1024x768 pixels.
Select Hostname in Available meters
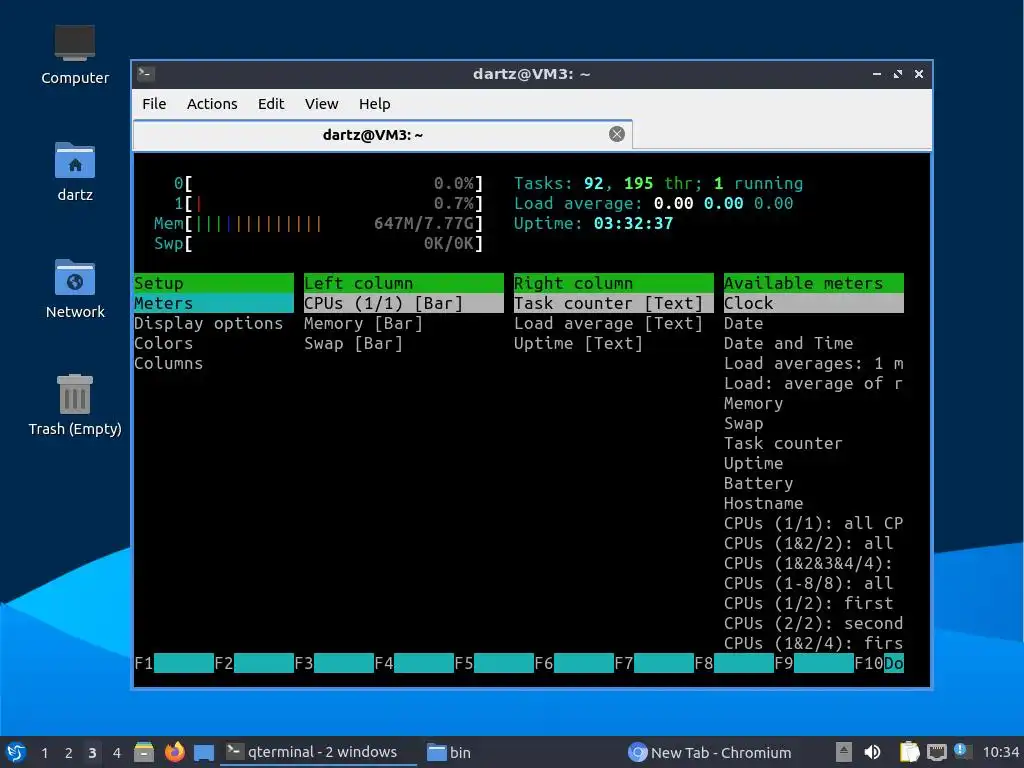click(x=763, y=504)
